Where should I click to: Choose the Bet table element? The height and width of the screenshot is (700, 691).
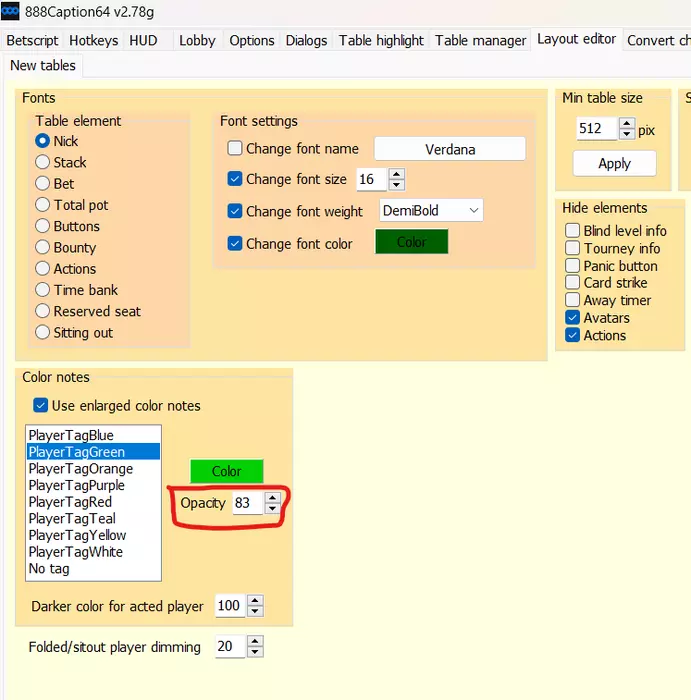tap(54, 183)
